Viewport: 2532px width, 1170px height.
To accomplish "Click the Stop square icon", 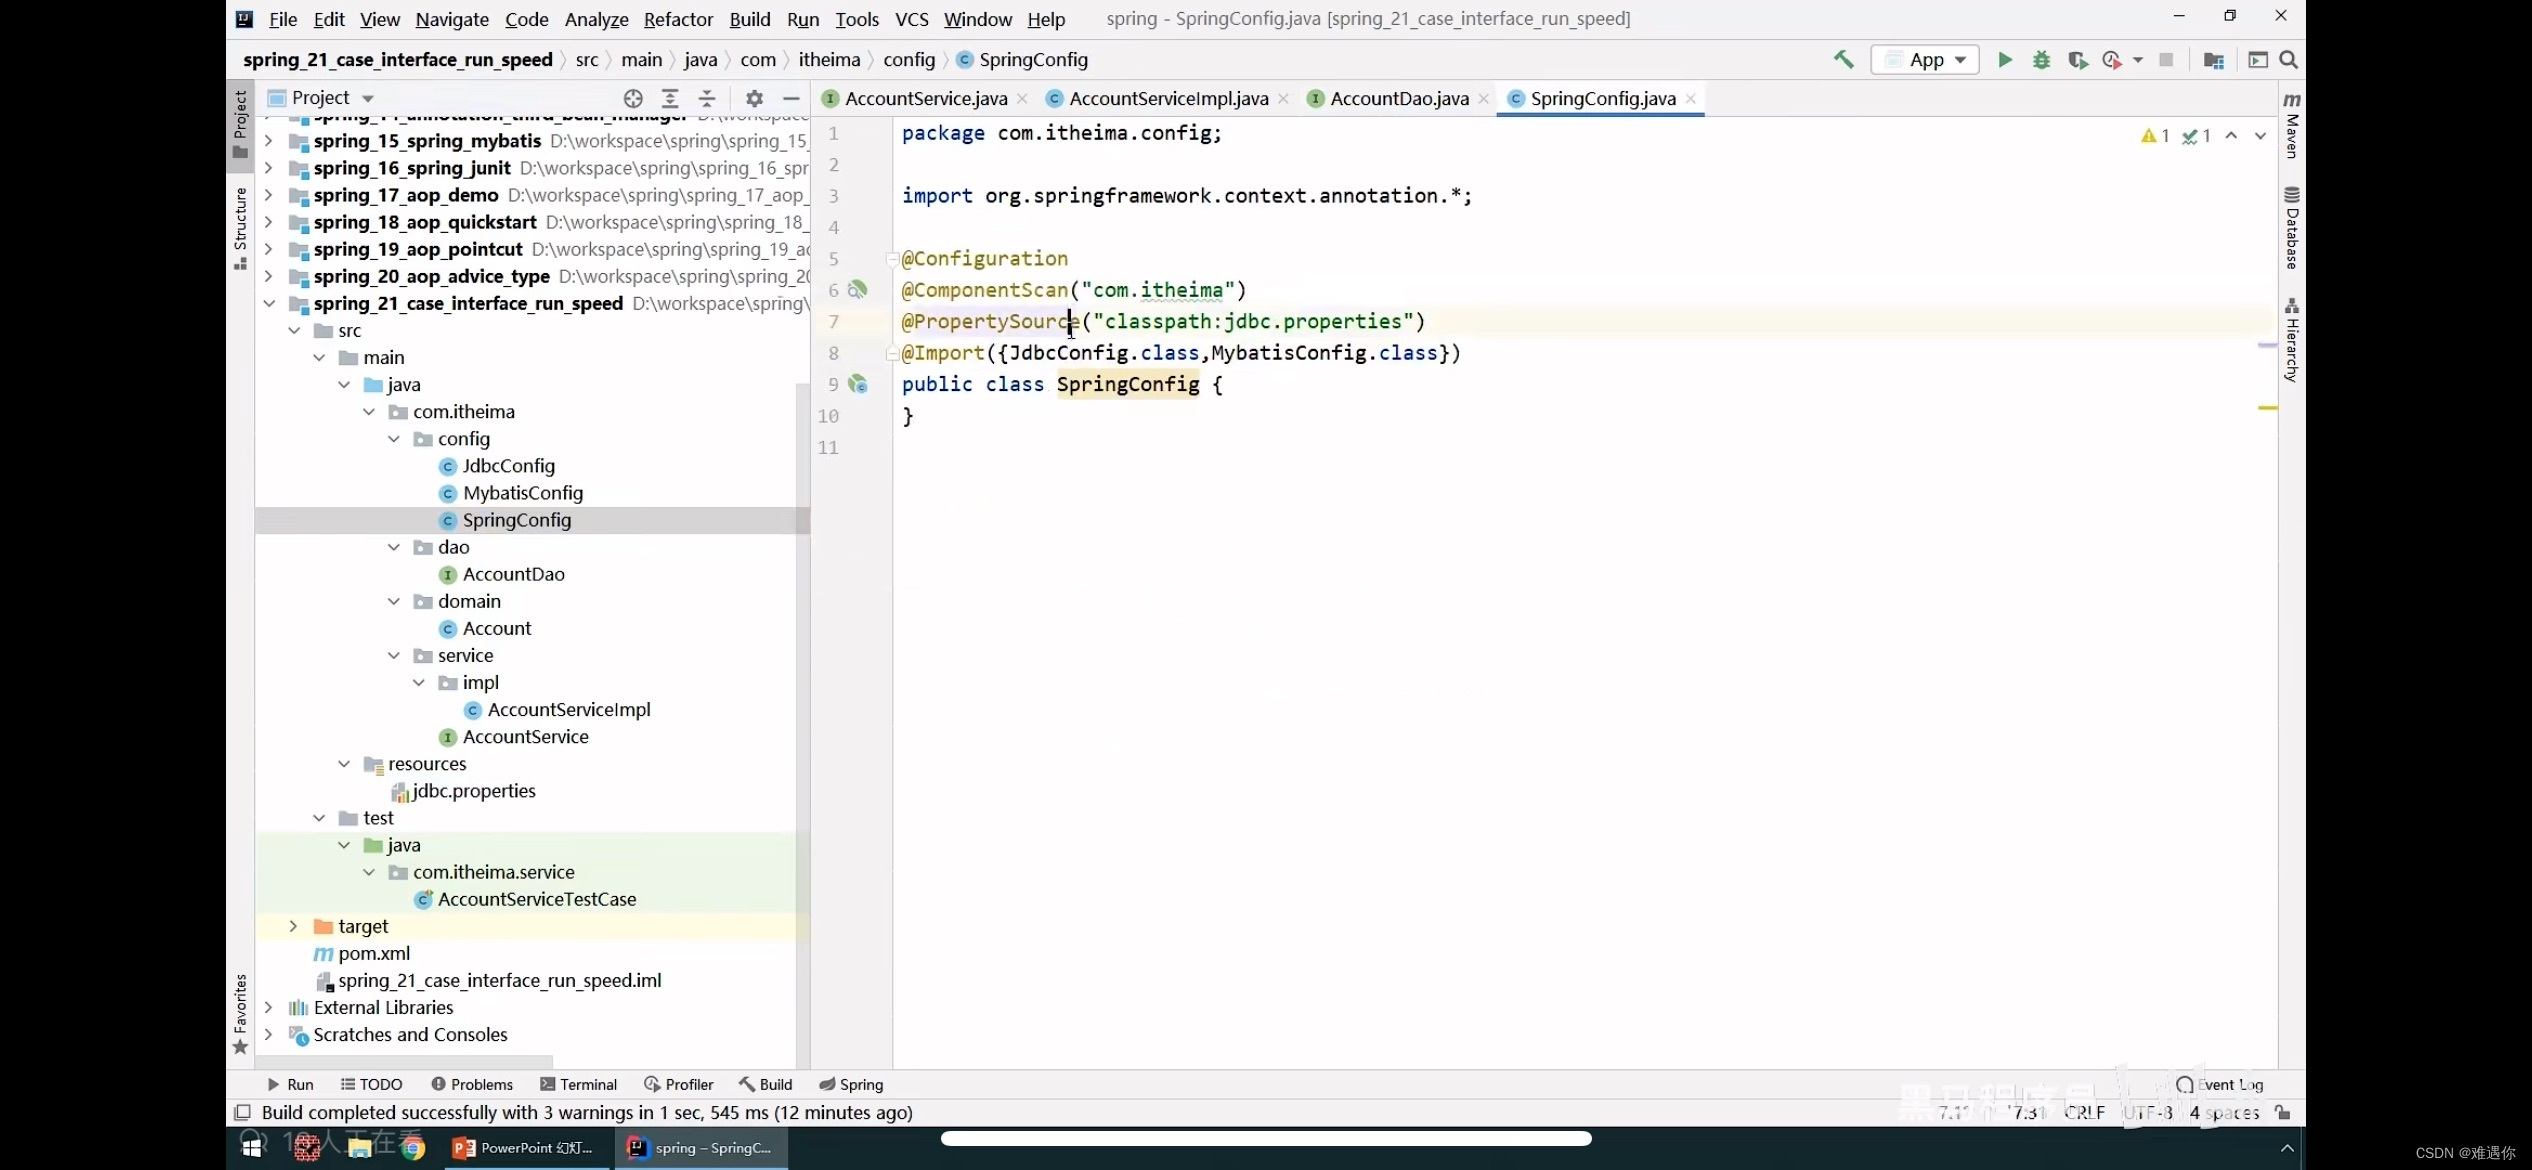I will tap(2166, 60).
